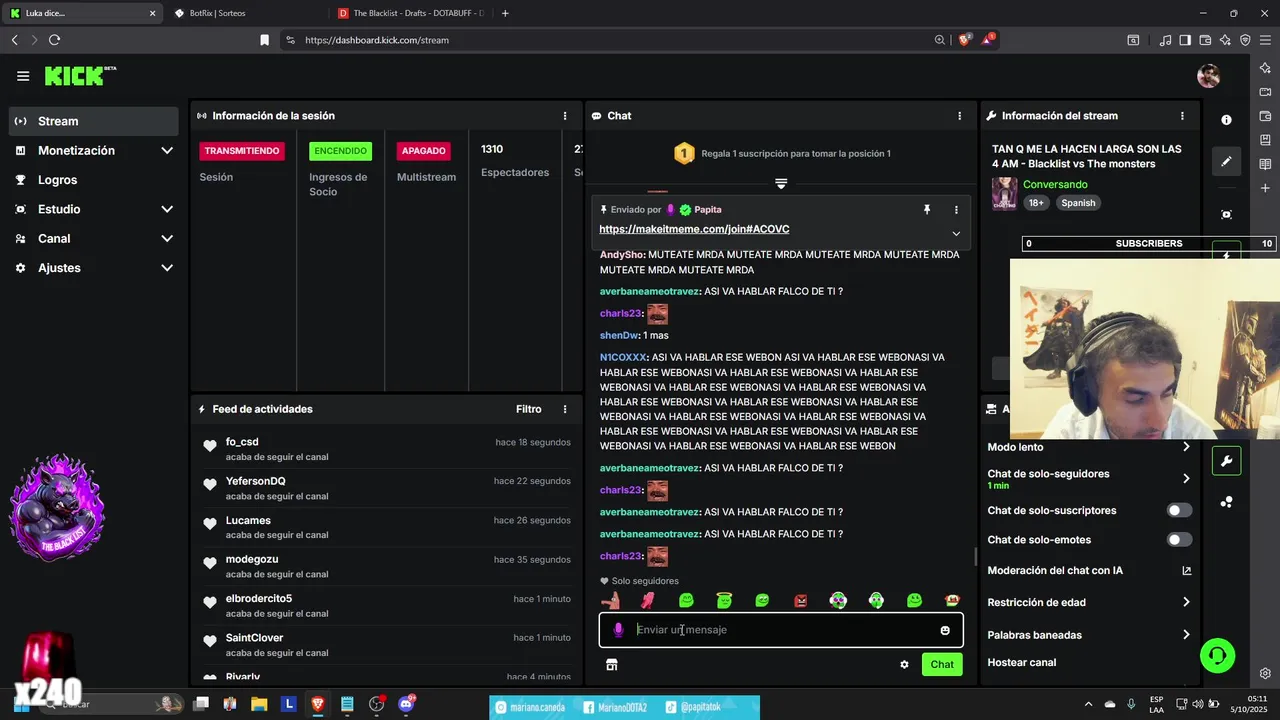
Task: Click SaintClover in activity feed
Action: tap(254, 638)
